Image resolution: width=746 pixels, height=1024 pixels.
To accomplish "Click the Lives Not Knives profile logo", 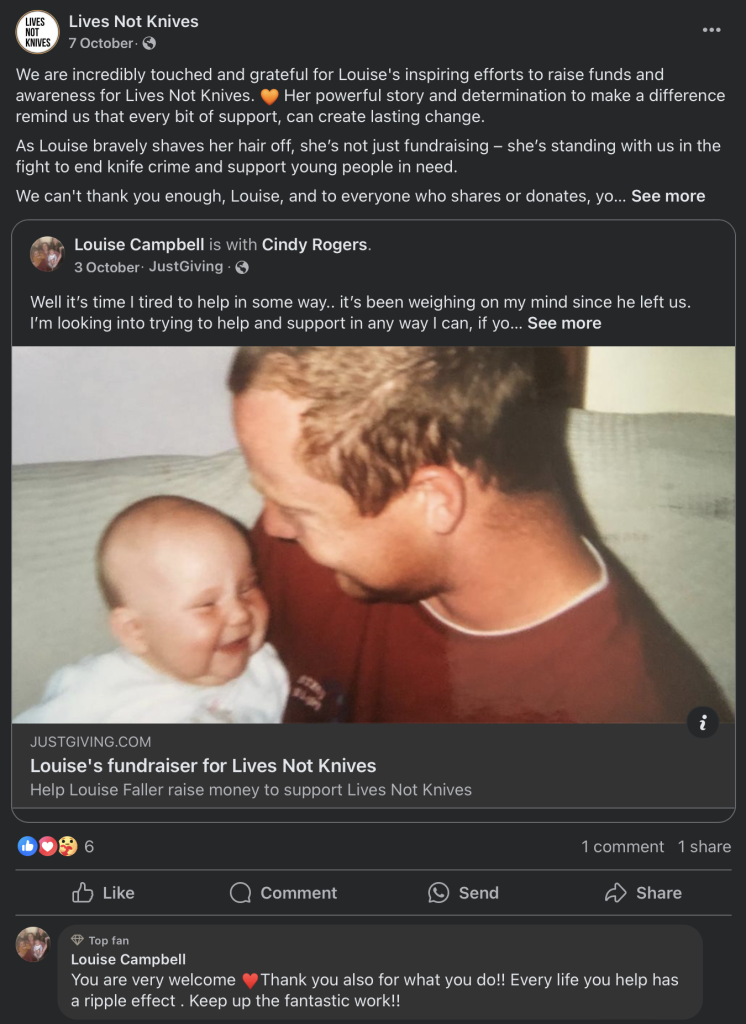I will point(37,31).
